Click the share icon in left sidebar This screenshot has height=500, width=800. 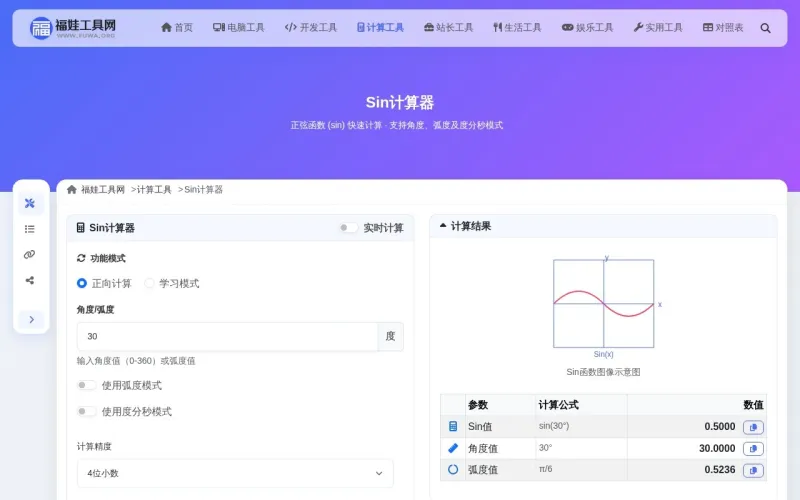(x=30, y=280)
